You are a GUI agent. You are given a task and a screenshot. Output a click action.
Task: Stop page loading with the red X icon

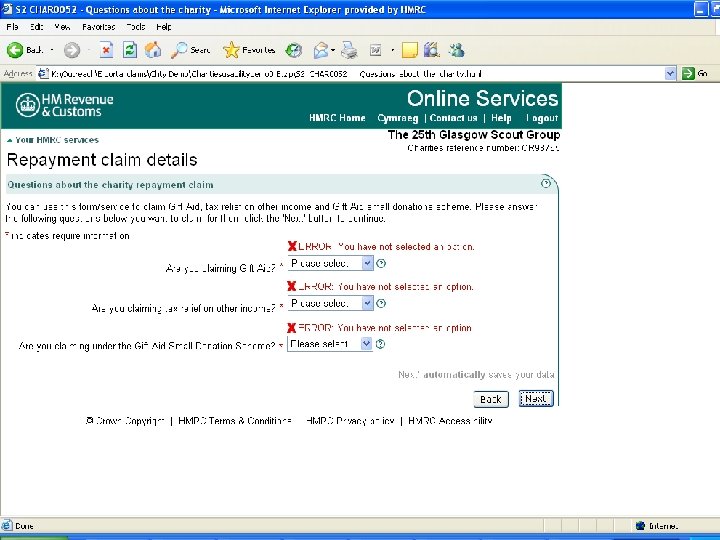point(106,50)
